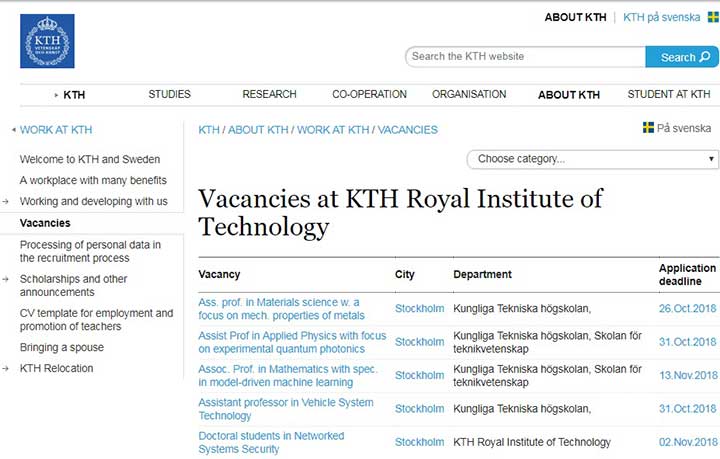Click 31.Oct.2018 deadline in Vehicle System row

[x=687, y=409]
